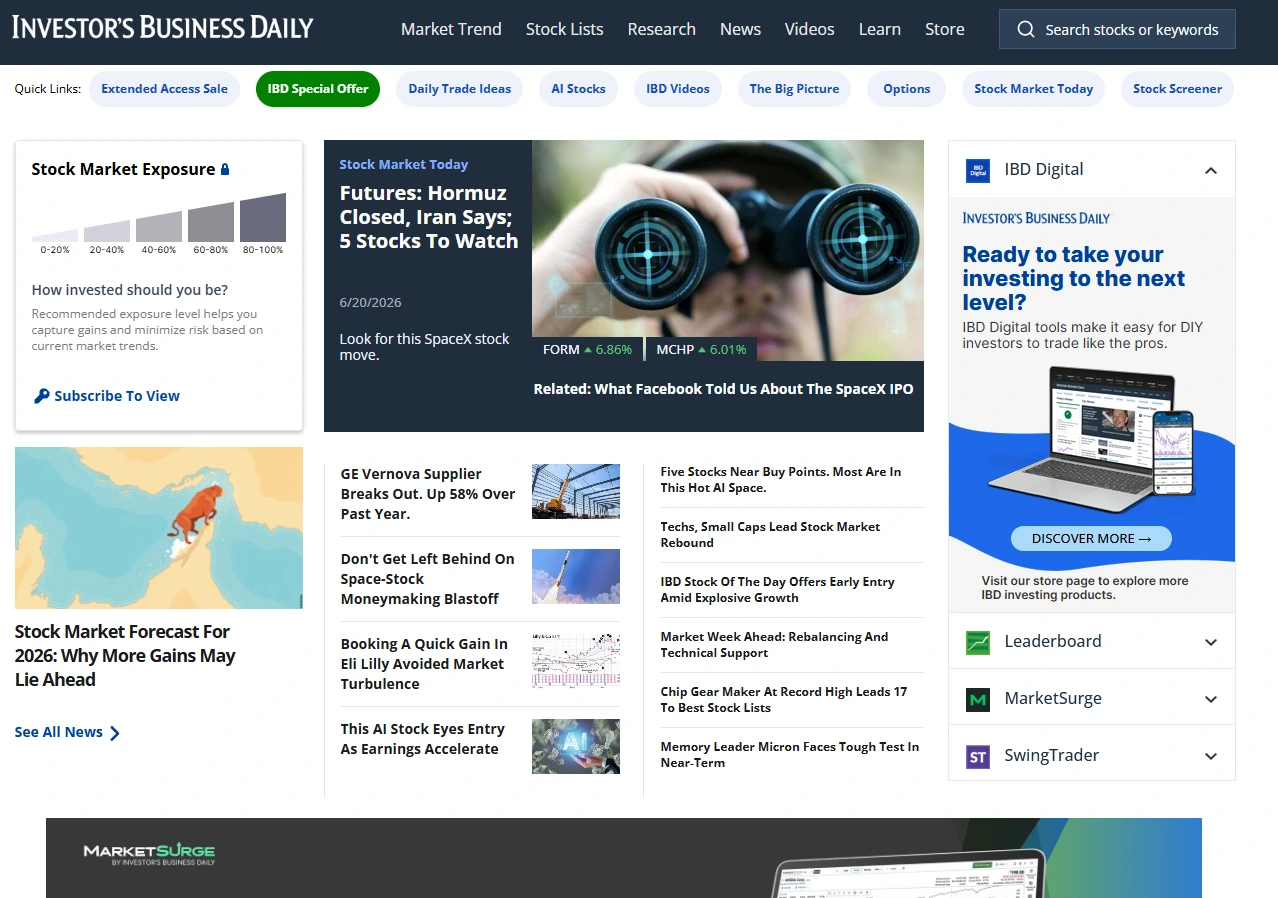Select the 80-100% exposure bar

[263, 218]
